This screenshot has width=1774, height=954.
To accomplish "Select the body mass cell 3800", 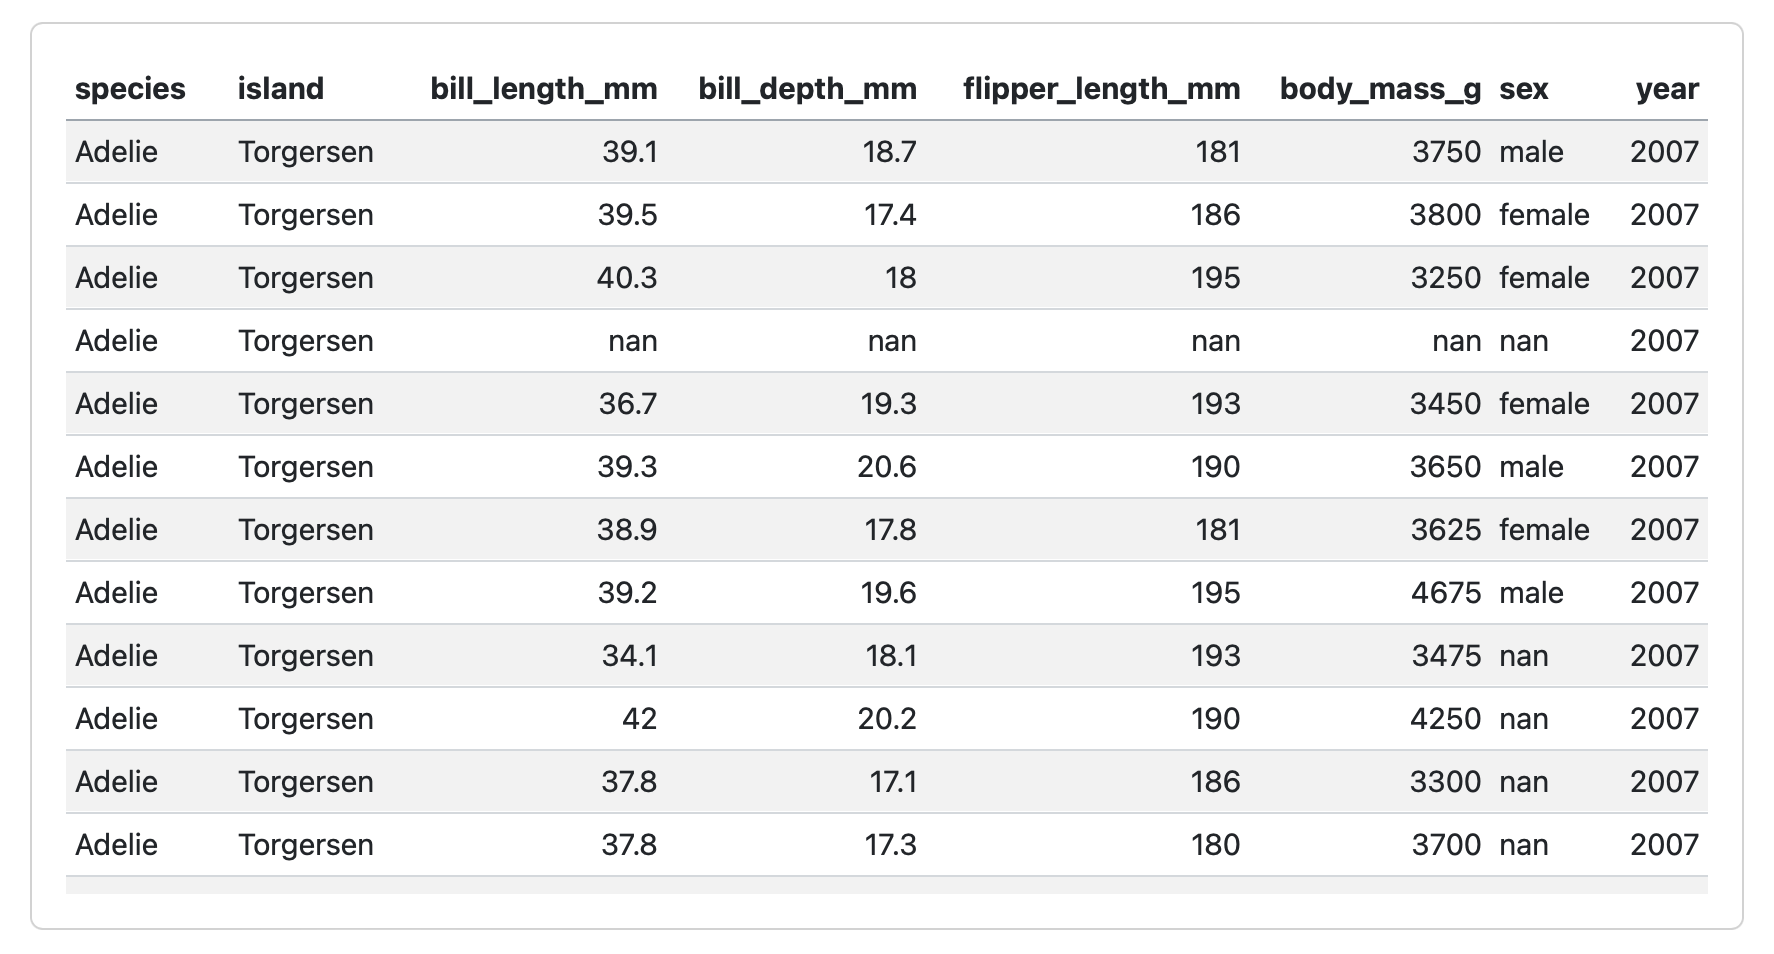I will [1445, 215].
